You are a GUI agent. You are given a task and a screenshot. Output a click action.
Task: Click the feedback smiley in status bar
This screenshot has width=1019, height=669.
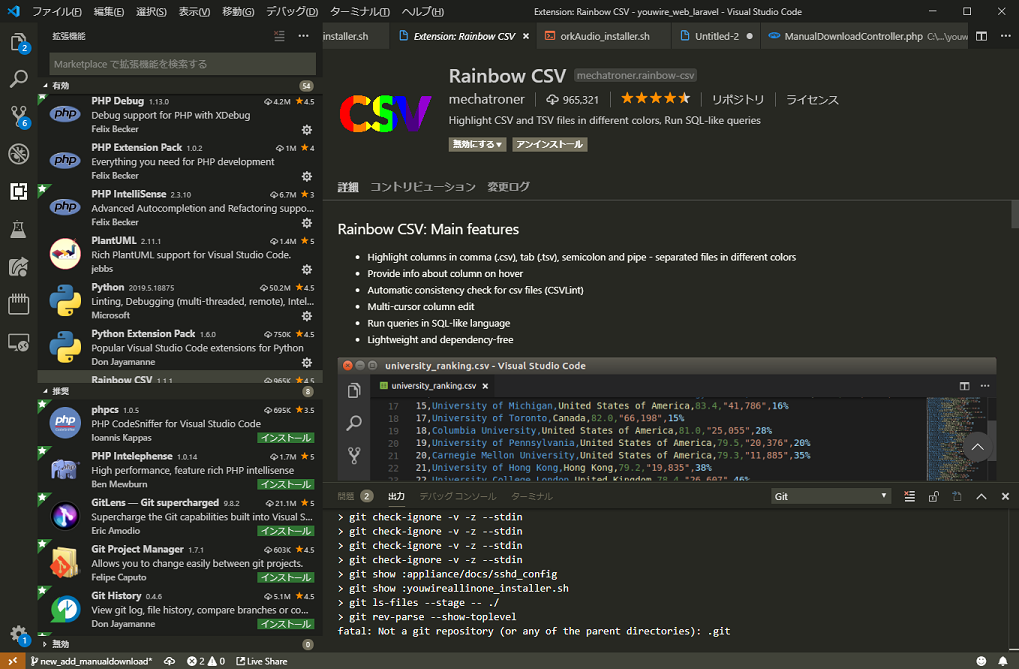point(981,661)
